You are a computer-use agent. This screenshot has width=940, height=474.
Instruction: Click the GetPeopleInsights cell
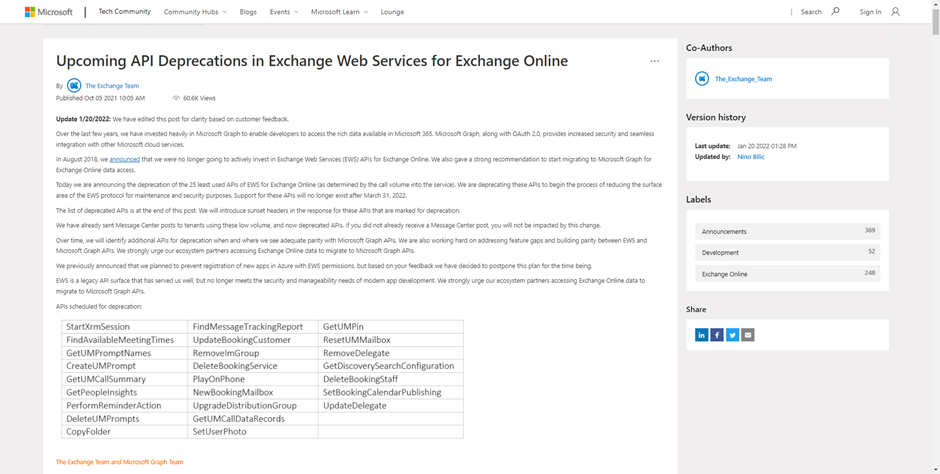pos(125,393)
